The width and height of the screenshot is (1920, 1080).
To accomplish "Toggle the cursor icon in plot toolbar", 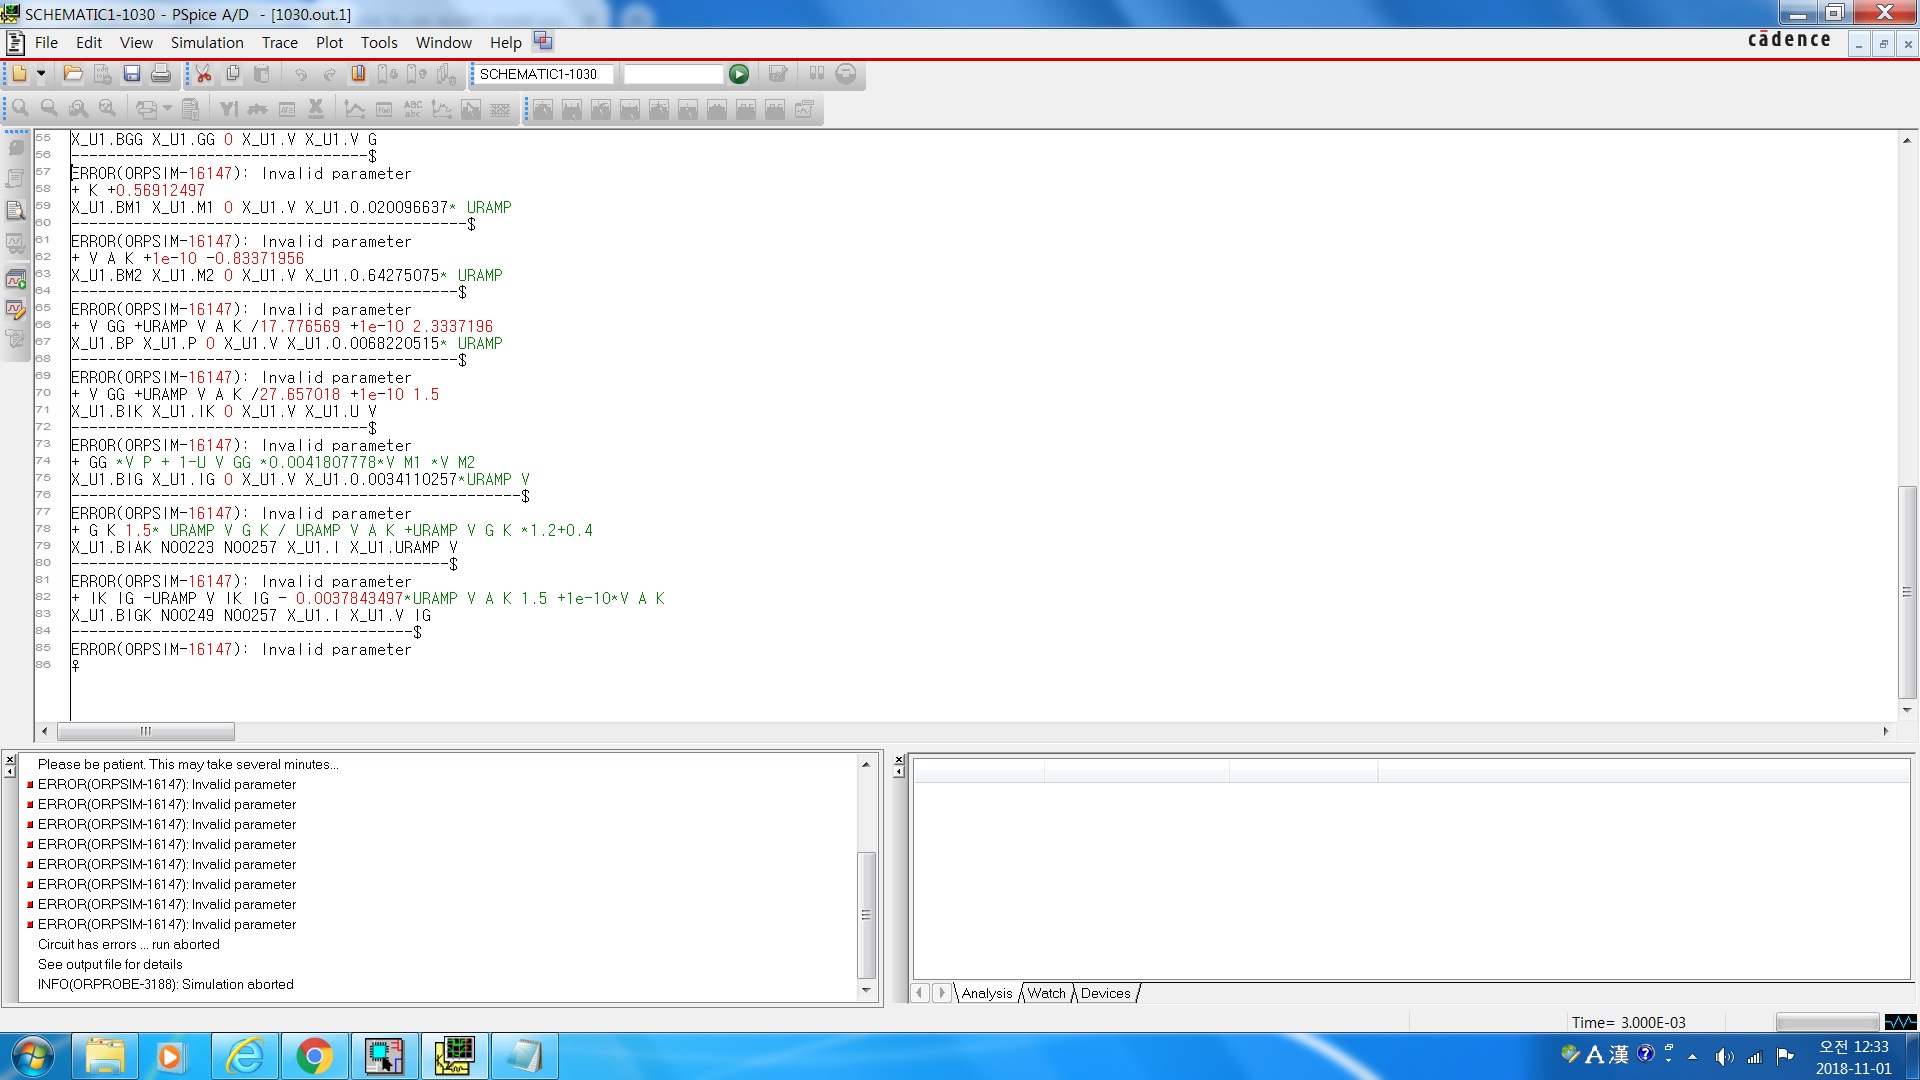I will coord(471,109).
